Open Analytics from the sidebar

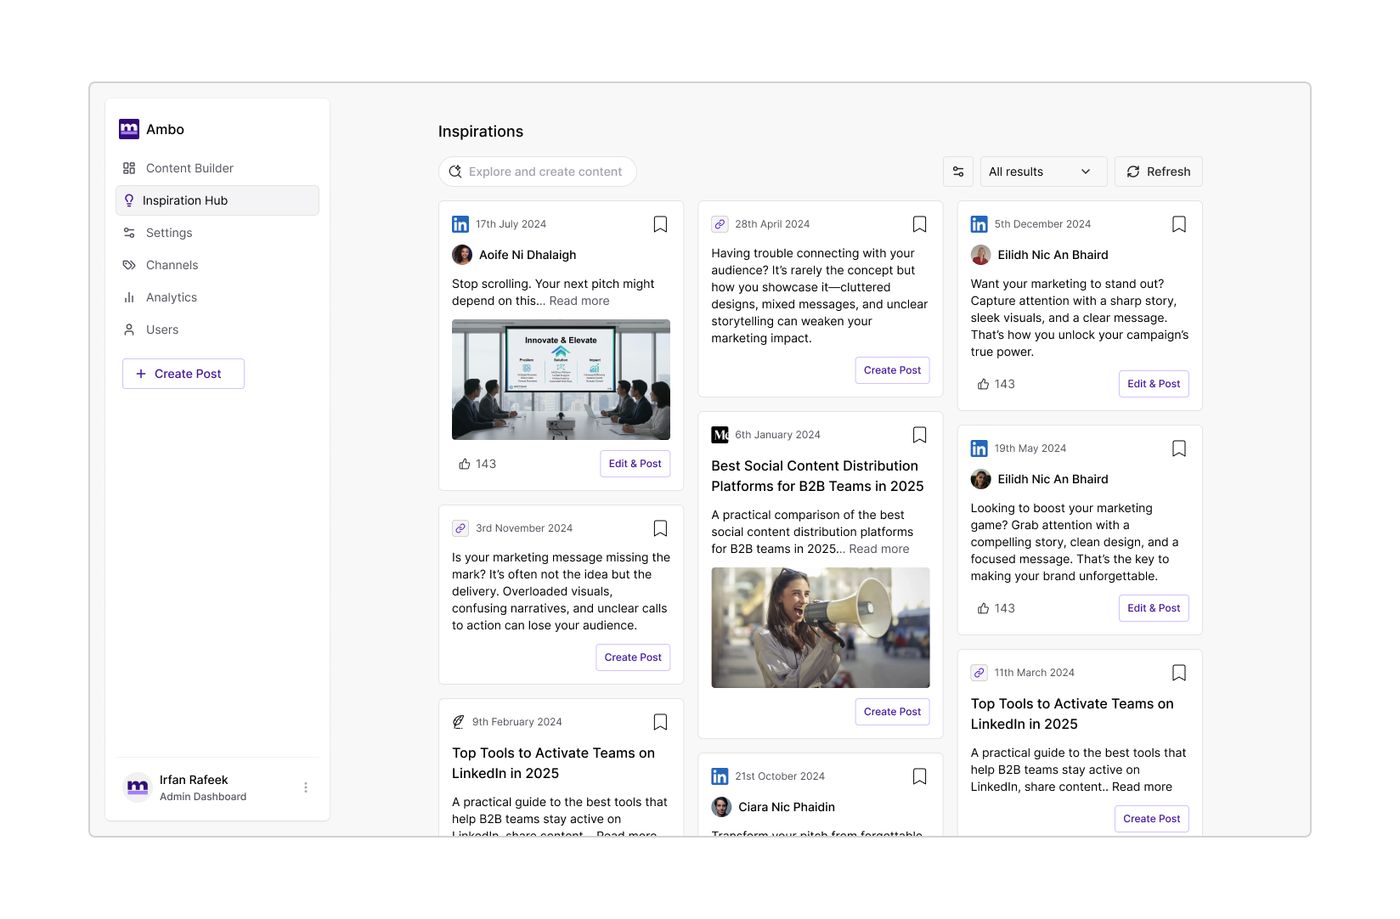217,297
